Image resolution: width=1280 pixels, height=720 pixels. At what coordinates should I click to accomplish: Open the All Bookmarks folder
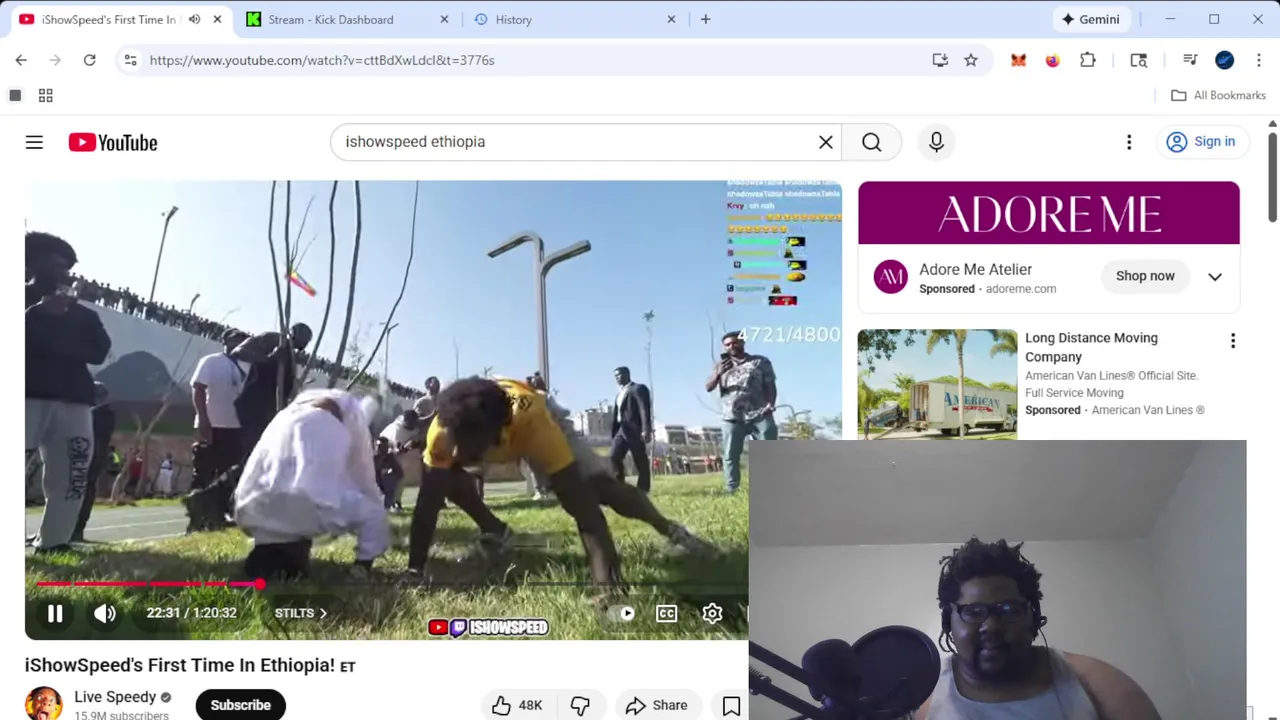point(1218,95)
